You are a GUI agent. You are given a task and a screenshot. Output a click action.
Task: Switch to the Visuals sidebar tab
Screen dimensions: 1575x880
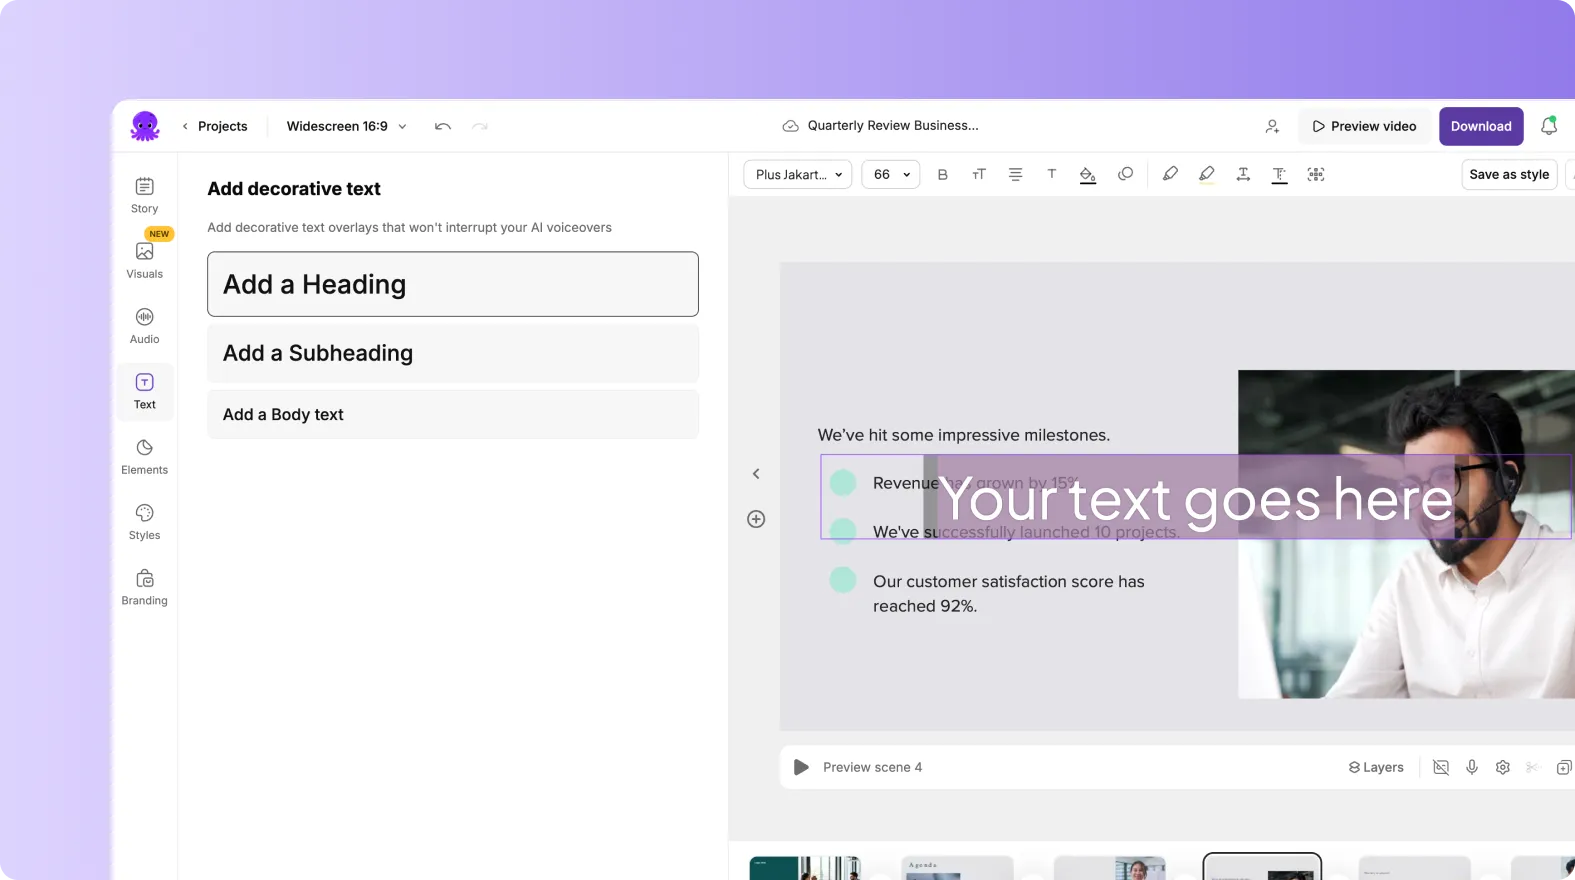click(x=145, y=260)
